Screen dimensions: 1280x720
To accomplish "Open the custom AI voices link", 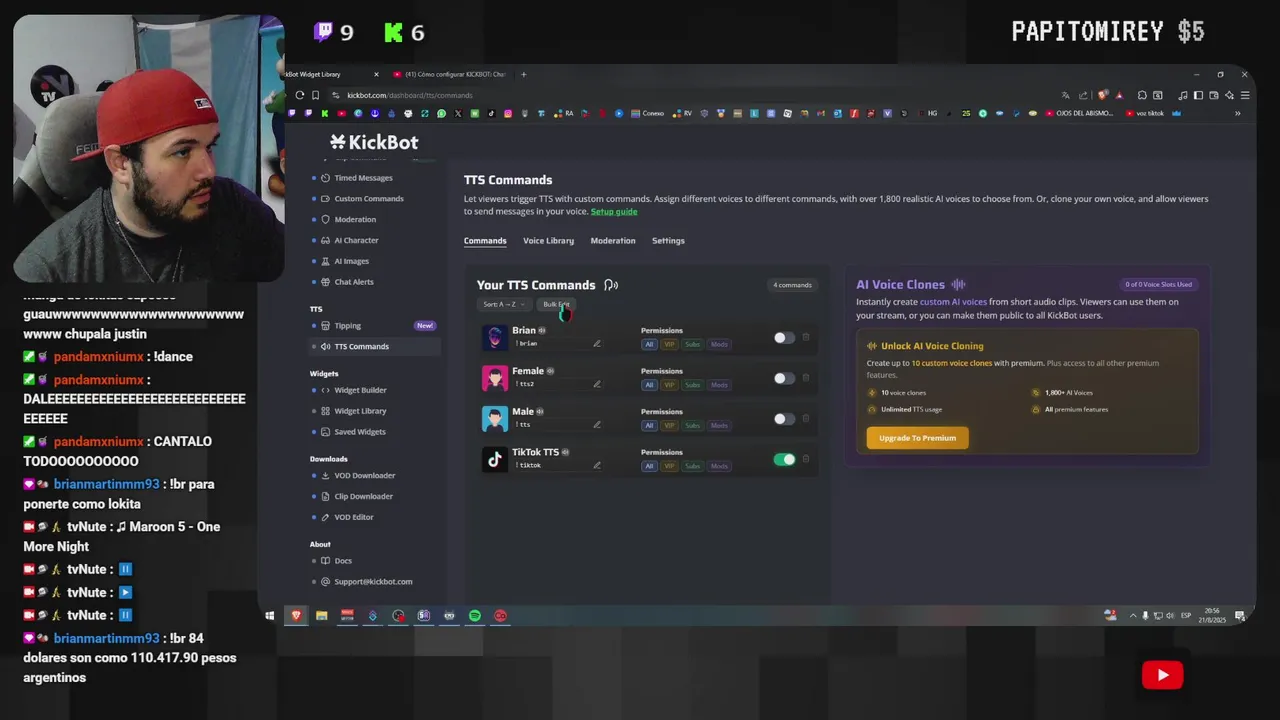I will click(x=953, y=302).
